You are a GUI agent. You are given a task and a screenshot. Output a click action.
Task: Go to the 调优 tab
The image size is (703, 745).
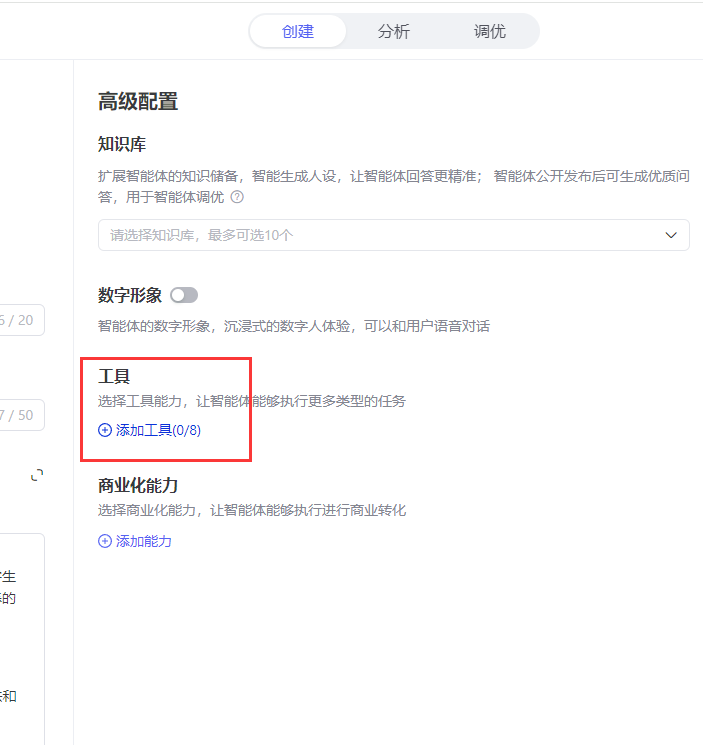(x=489, y=31)
